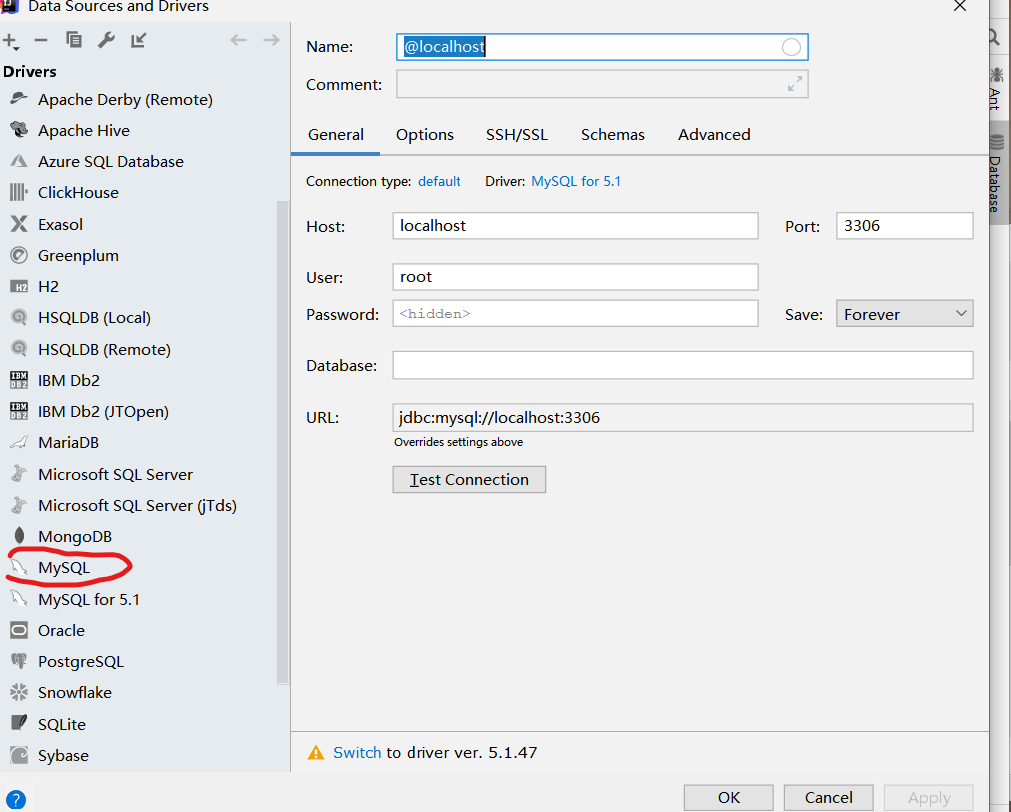Screen dimensions: 1011x812
Task: Click the color circle in Name field
Action: pyautogui.click(x=791, y=47)
